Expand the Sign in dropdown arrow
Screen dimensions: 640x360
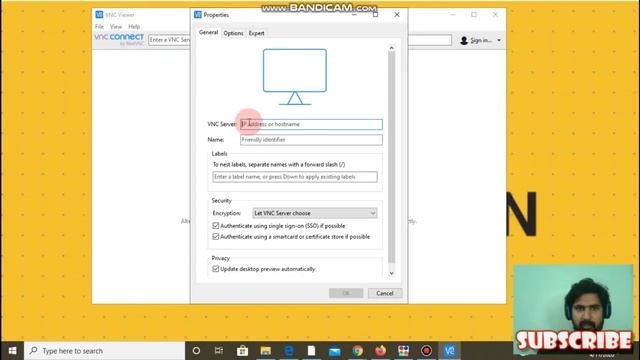499,40
